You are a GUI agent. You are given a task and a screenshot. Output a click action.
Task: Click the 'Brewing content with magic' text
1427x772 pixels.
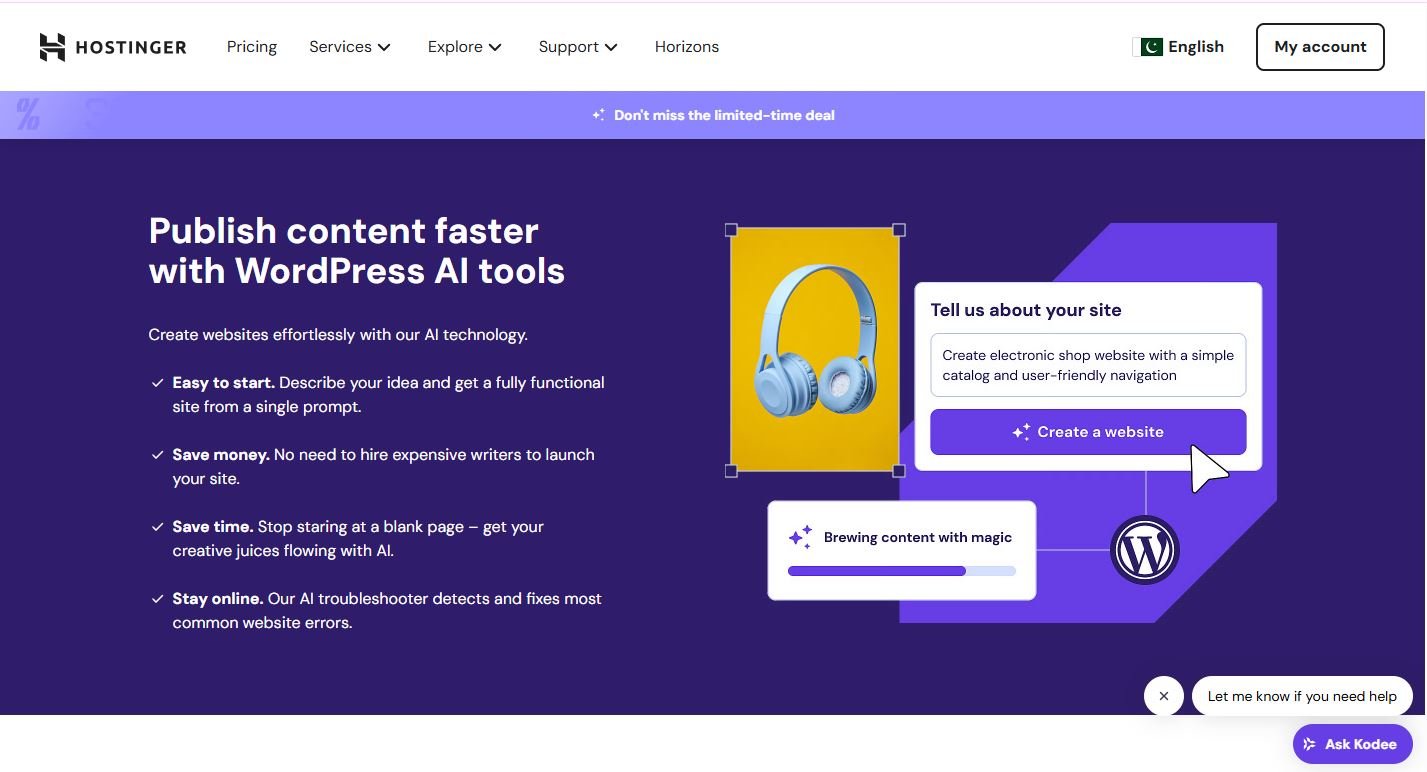[918, 537]
